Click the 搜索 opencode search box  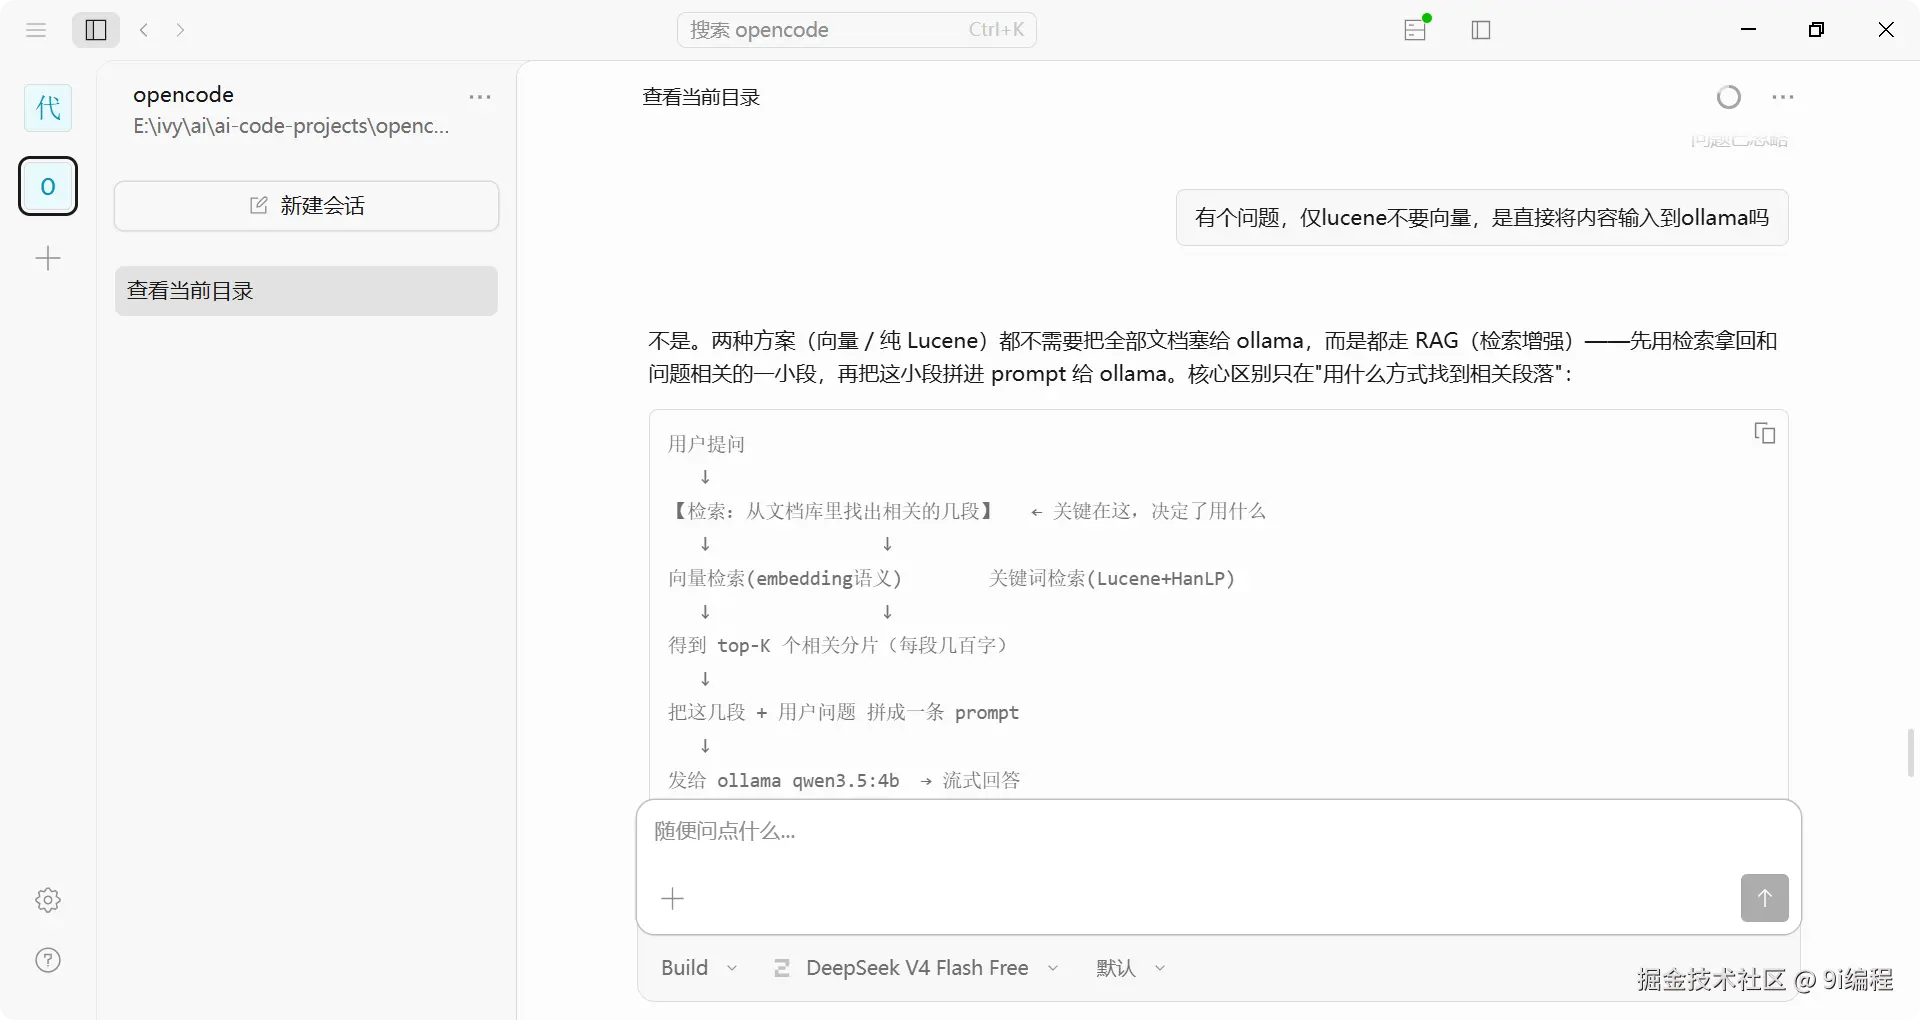857,30
